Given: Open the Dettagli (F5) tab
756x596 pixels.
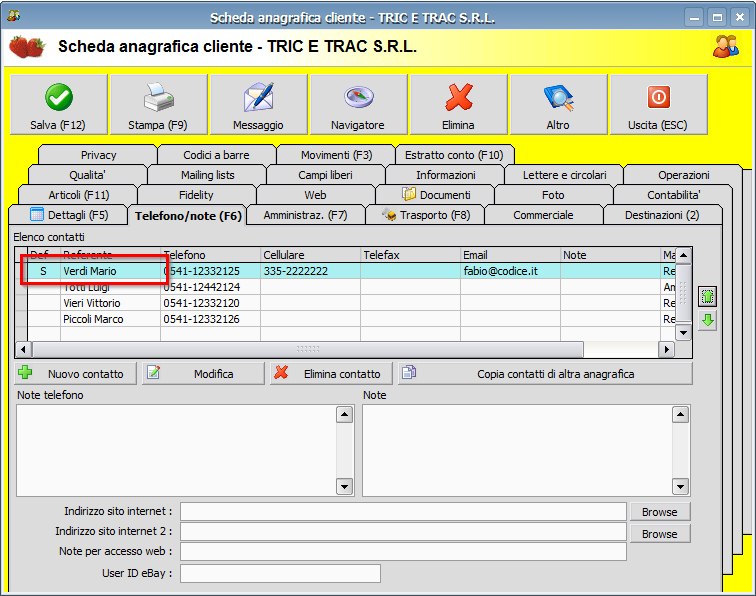Looking at the screenshot, I should (x=68, y=215).
